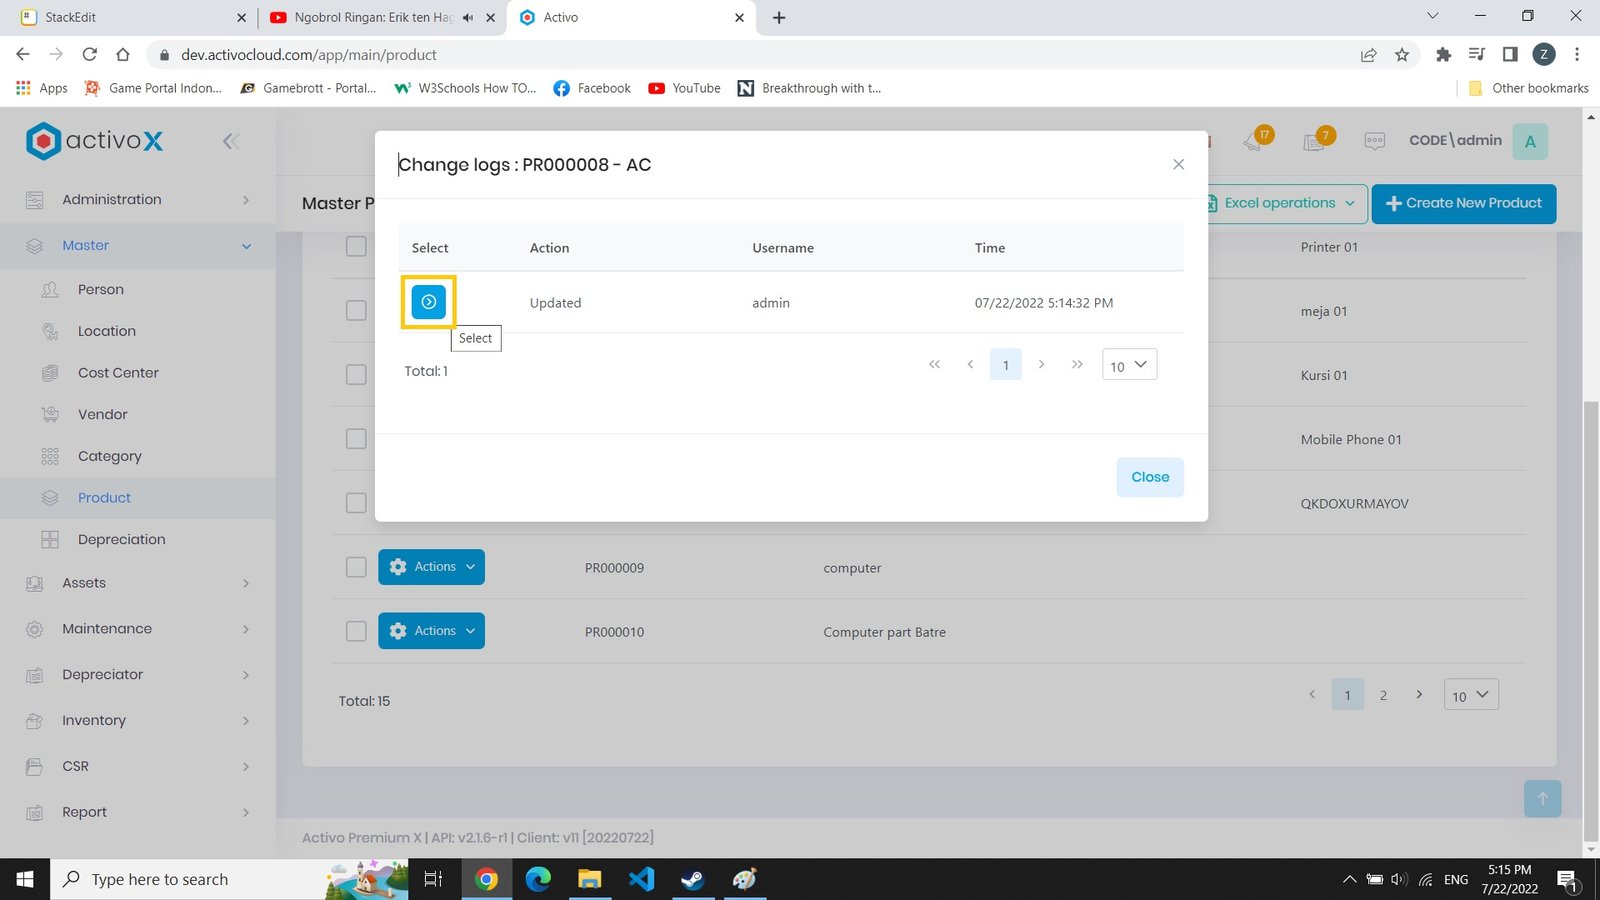Click the blue Select arrow for the Updated log

(428, 302)
